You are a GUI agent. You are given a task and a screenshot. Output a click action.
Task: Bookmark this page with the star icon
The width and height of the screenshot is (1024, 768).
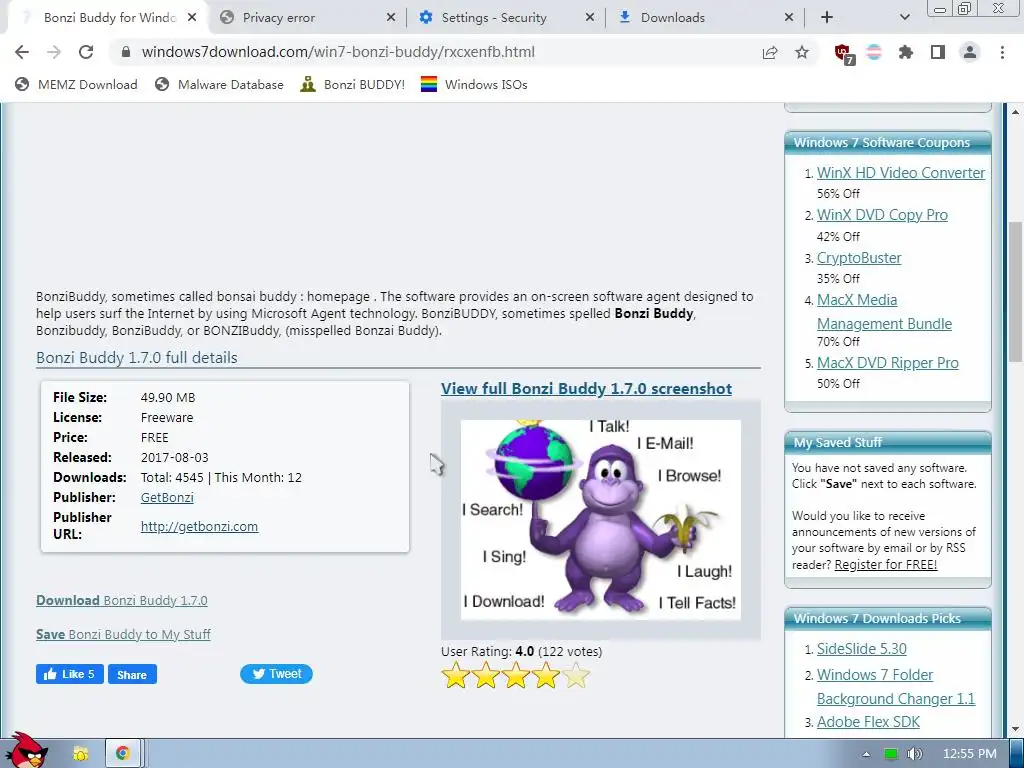point(802,52)
